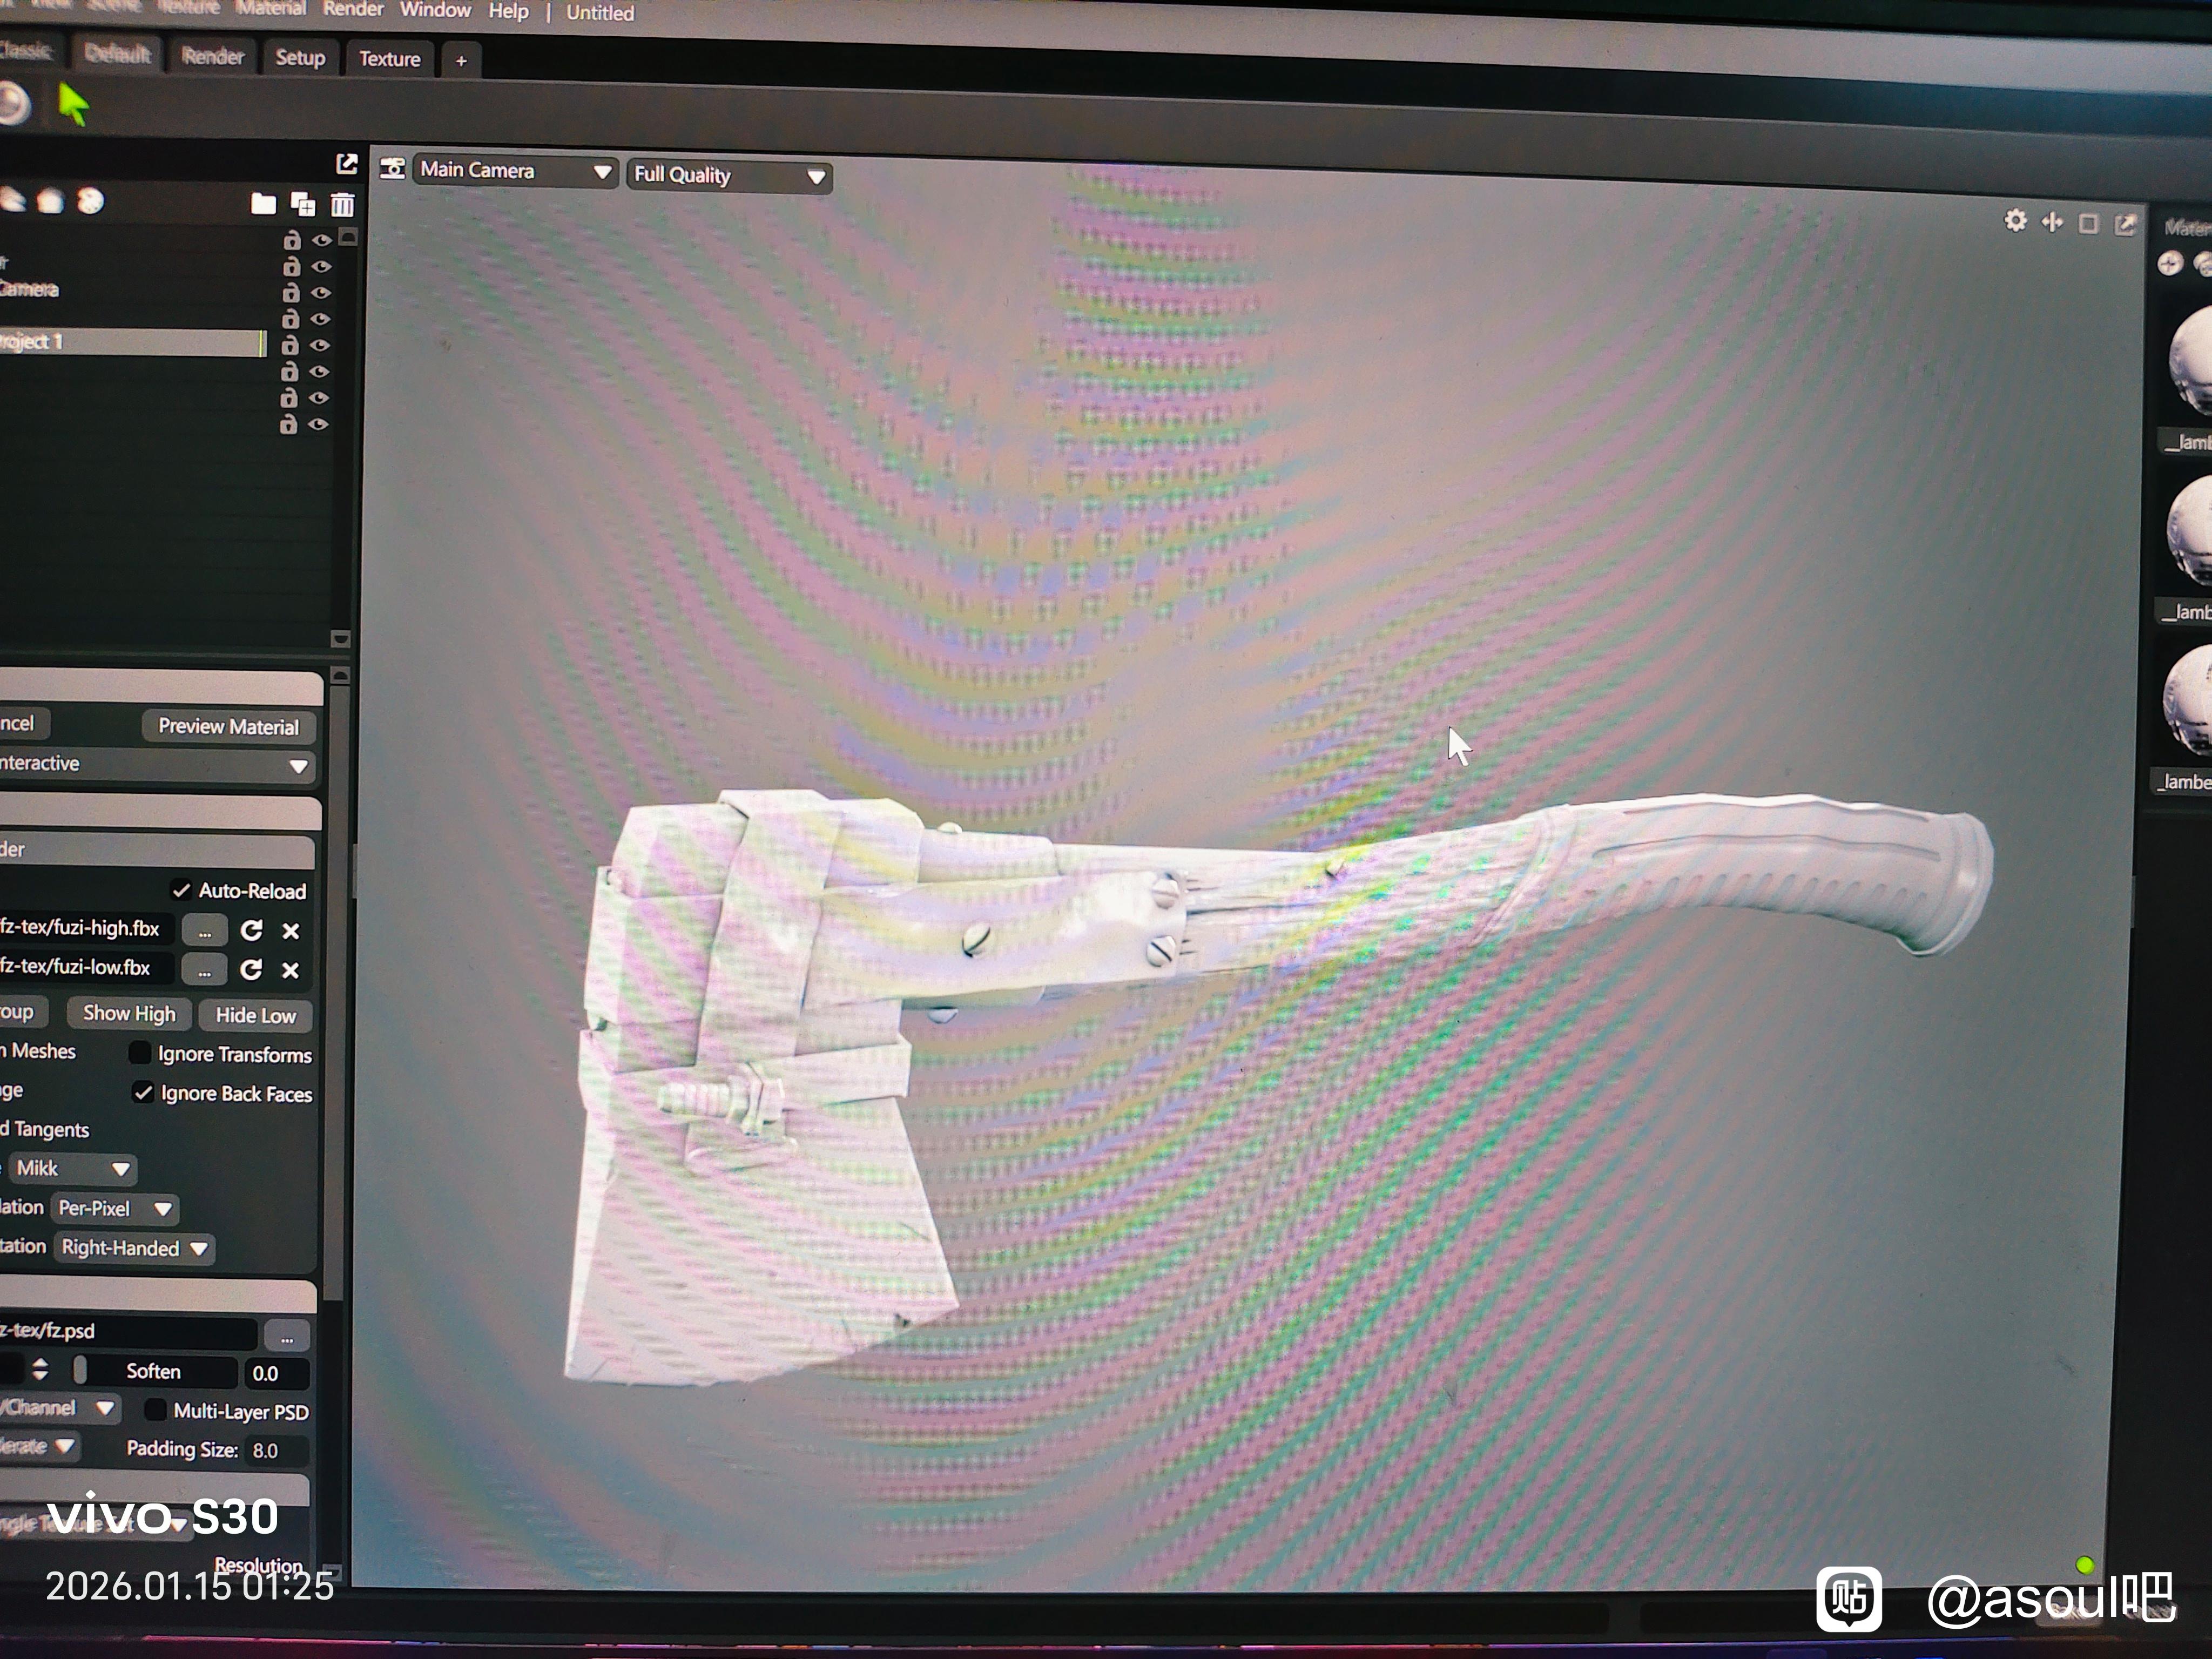Screen dimensions: 2212x1659
Task: Click the trash delete icon in scene panel
Action: pos(342,205)
